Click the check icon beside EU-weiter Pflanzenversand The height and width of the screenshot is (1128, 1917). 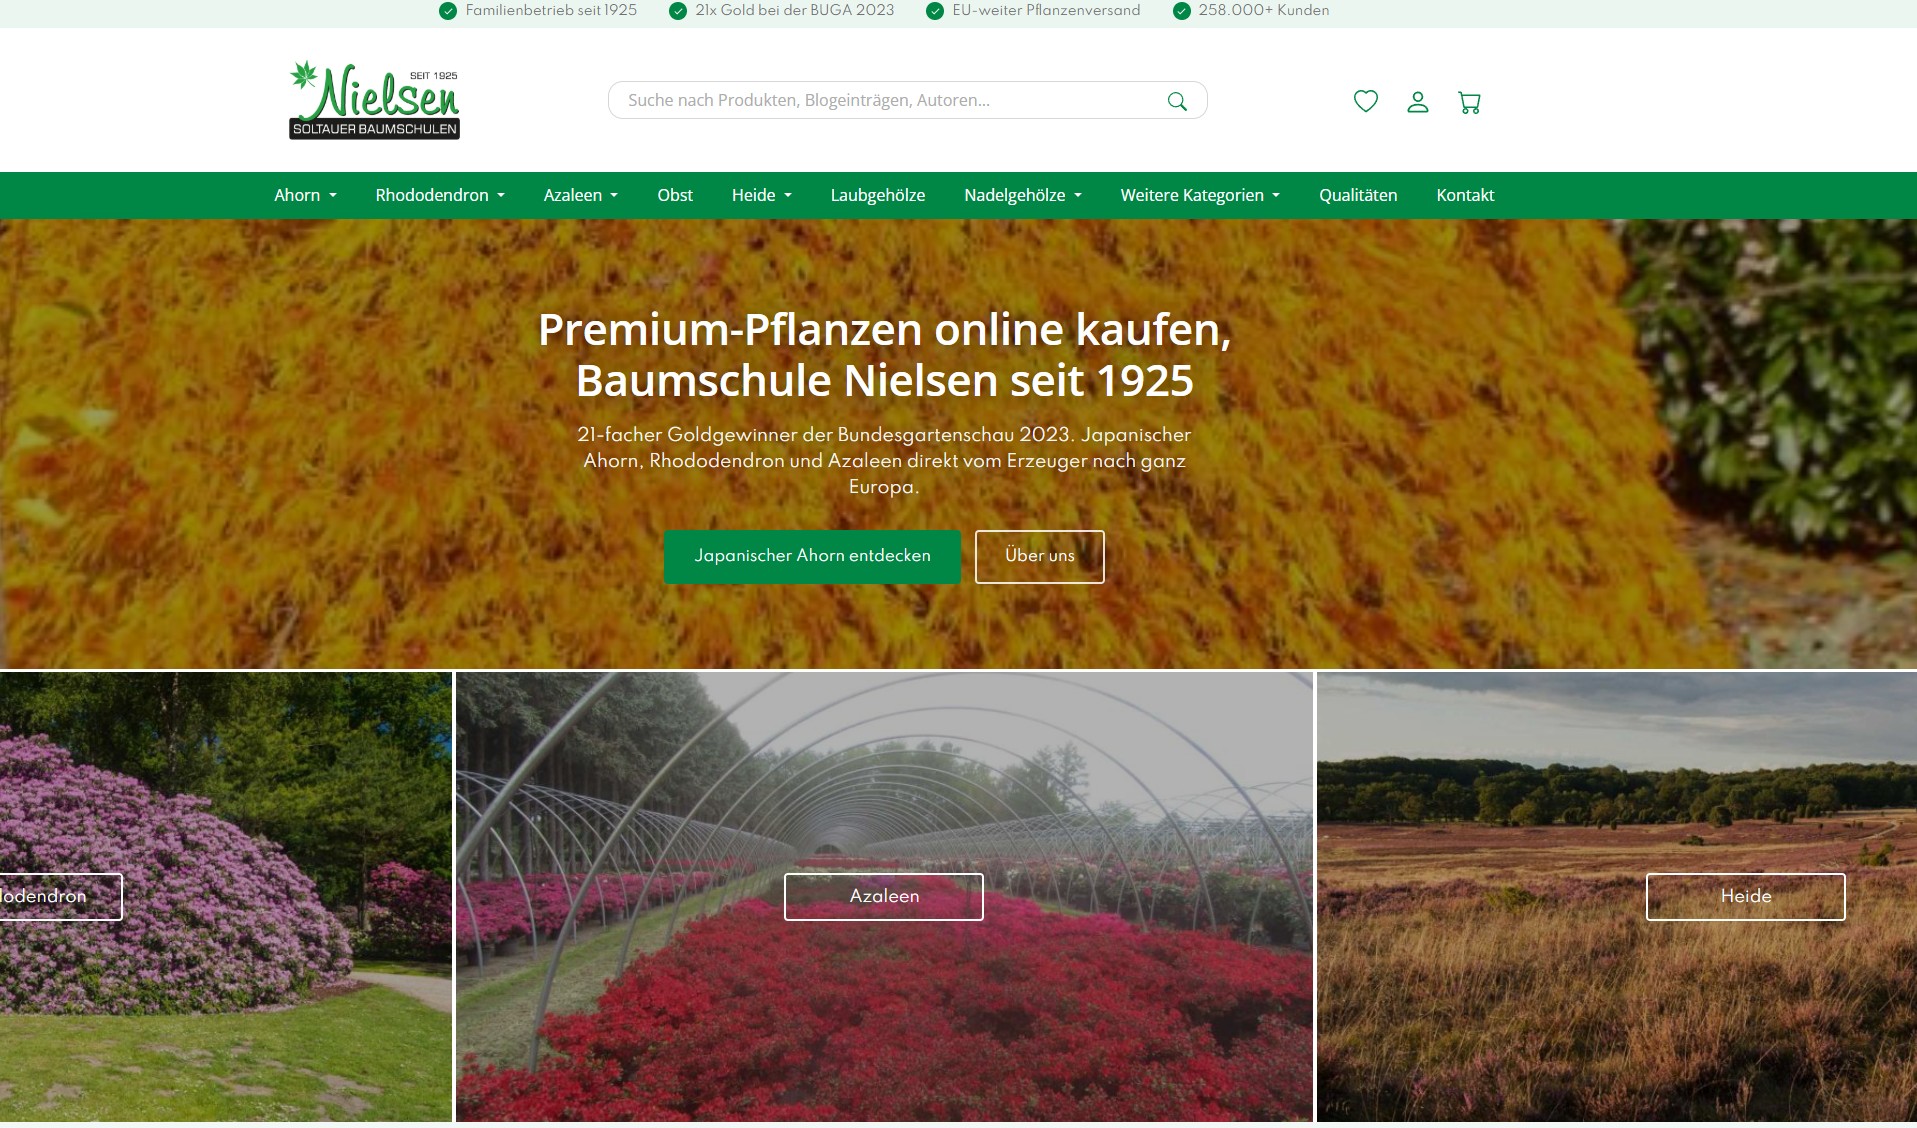[935, 11]
